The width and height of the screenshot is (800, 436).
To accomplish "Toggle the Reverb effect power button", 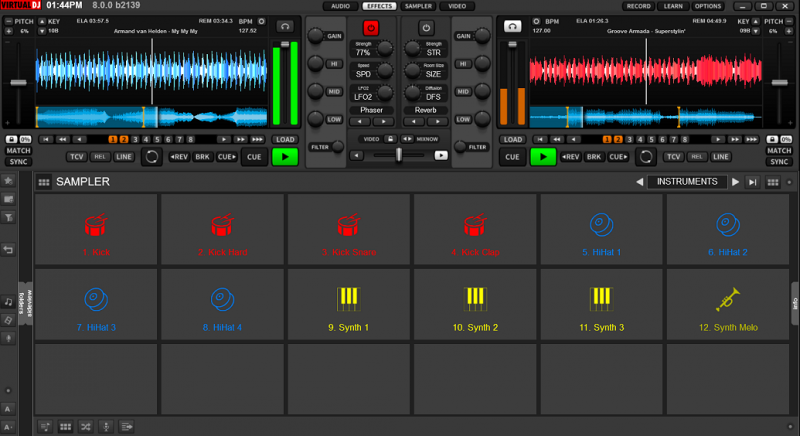I will pos(426,28).
